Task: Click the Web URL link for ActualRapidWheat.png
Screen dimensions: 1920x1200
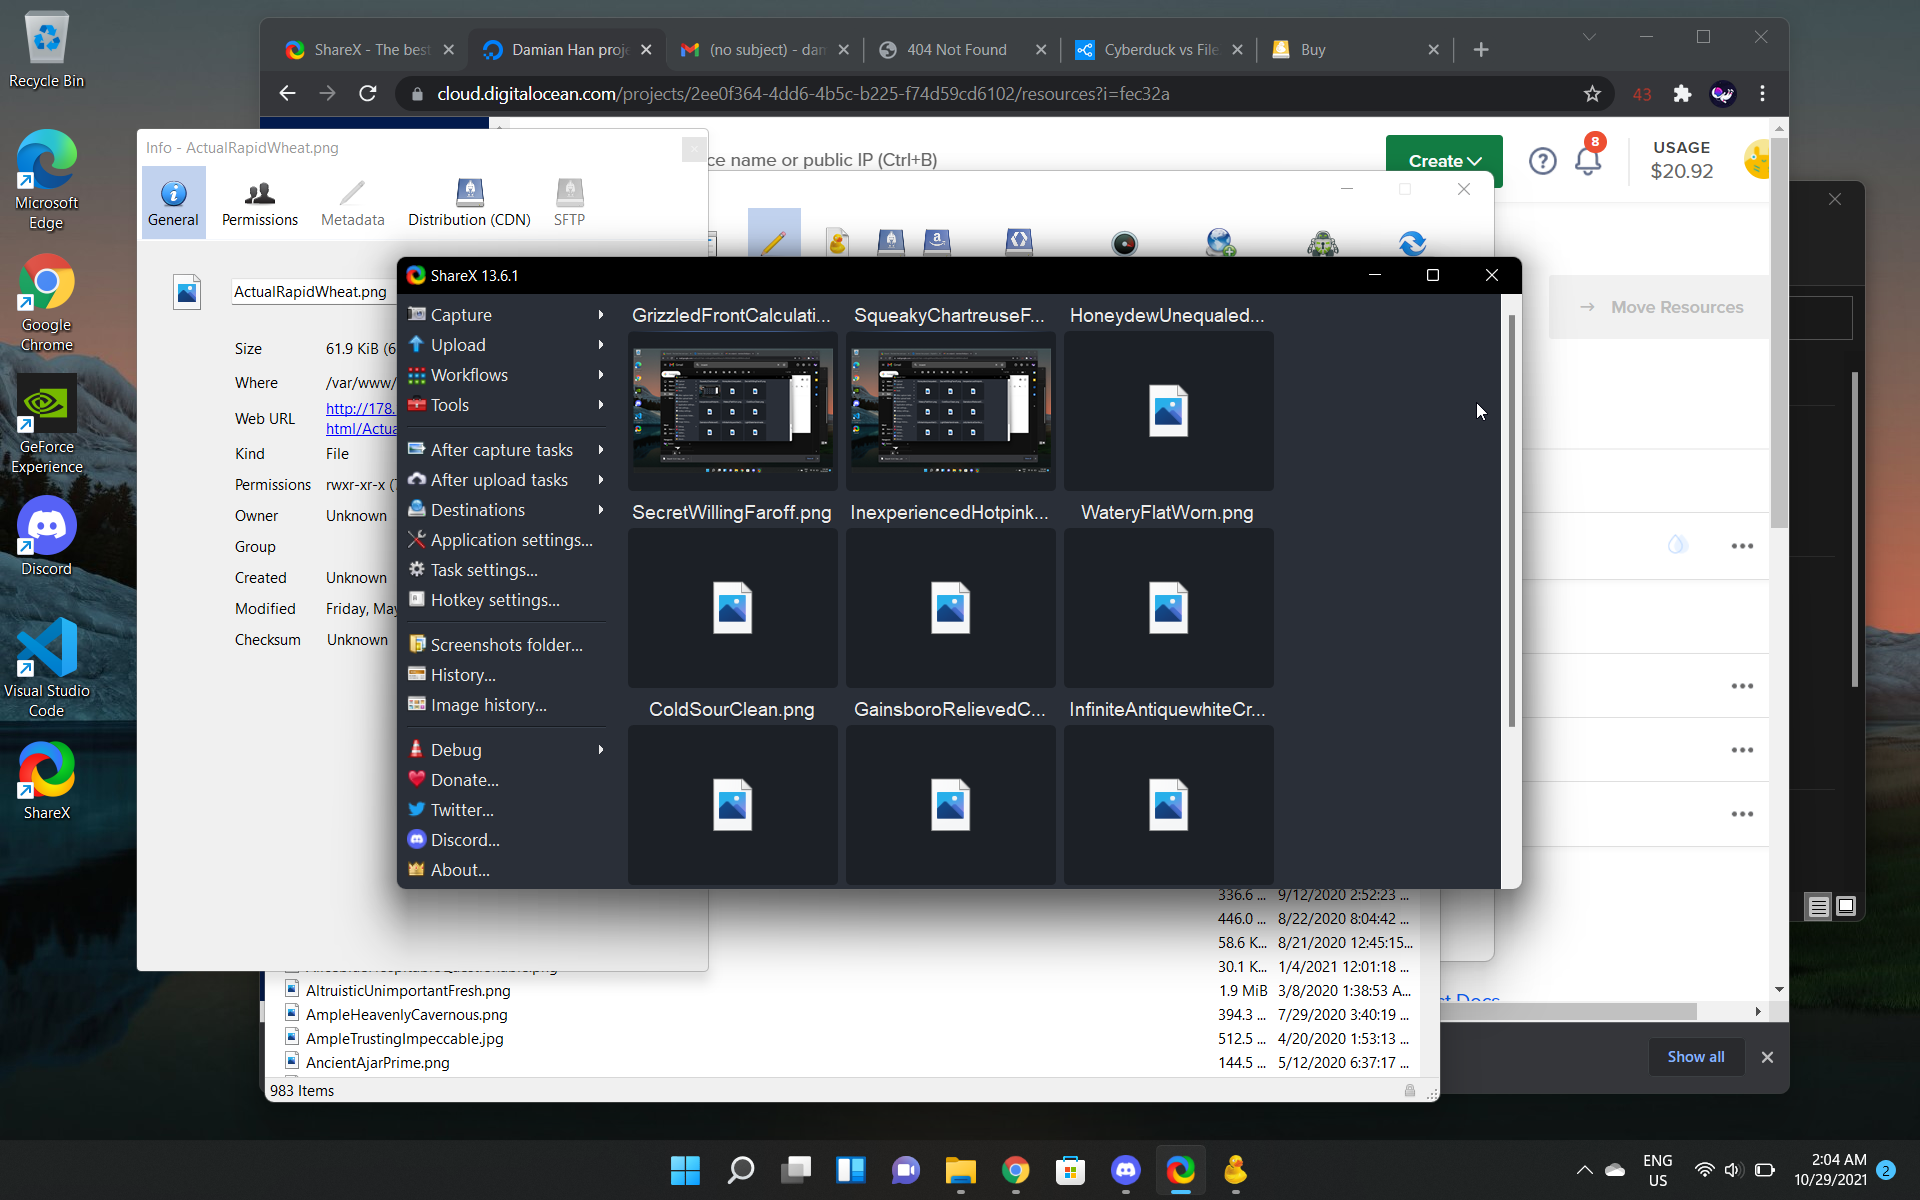Action: click(360, 409)
